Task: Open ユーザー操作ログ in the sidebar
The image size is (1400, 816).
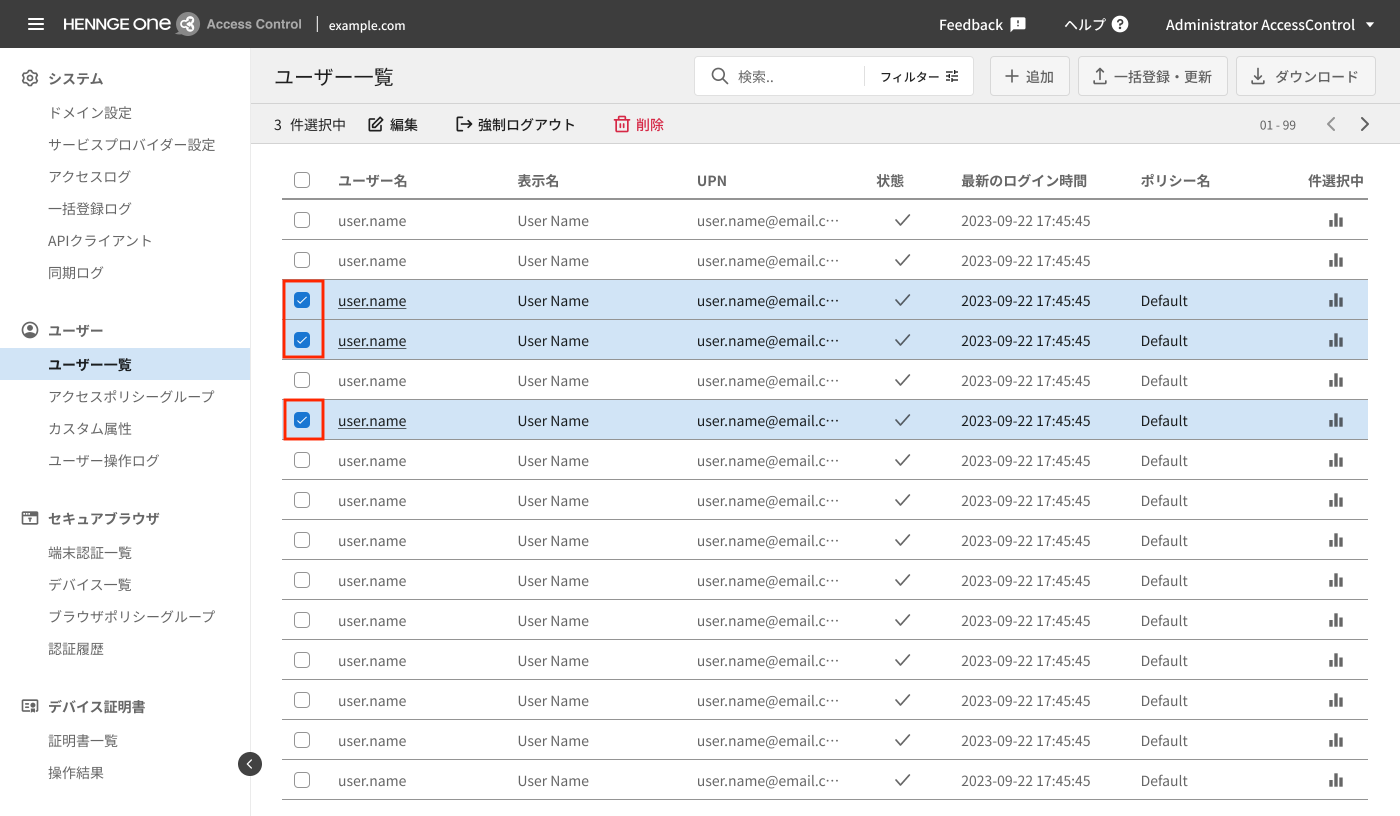Action: coord(104,461)
